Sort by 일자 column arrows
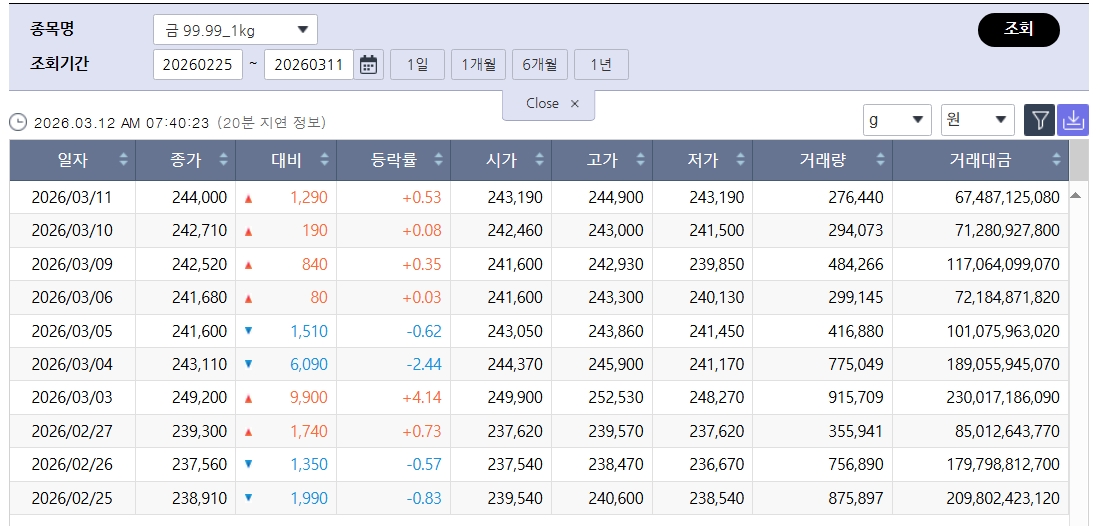The height and width of the screenshot is (526, 1100). point(123,160)
